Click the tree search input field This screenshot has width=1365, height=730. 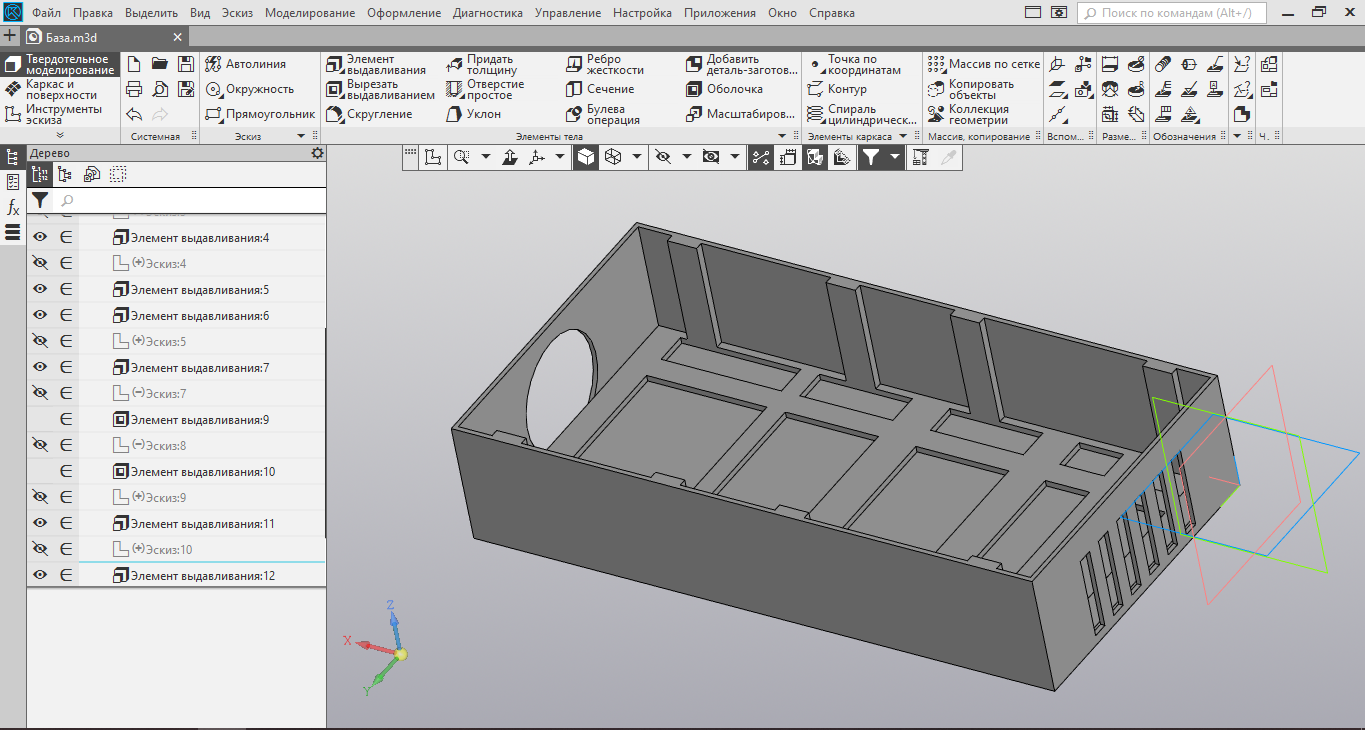(x=190, y=201)
